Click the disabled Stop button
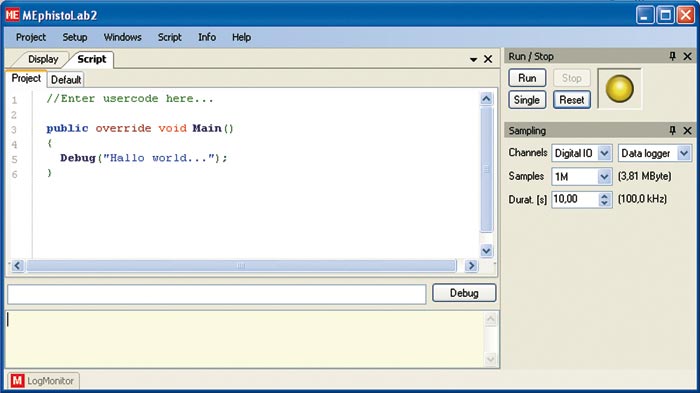The image size is (700, 393). [x=571, y=78]
